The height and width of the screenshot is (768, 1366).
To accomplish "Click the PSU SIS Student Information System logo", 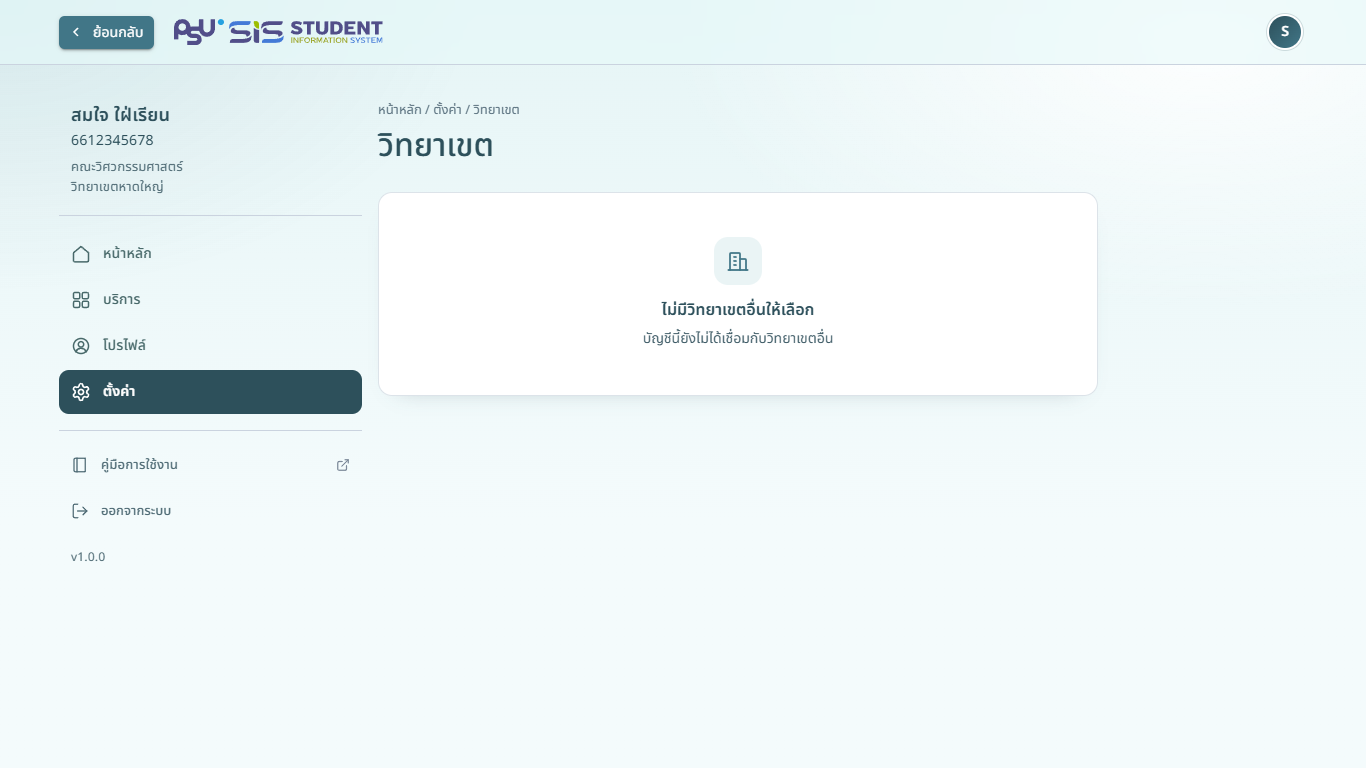I will tap(278, 32).
